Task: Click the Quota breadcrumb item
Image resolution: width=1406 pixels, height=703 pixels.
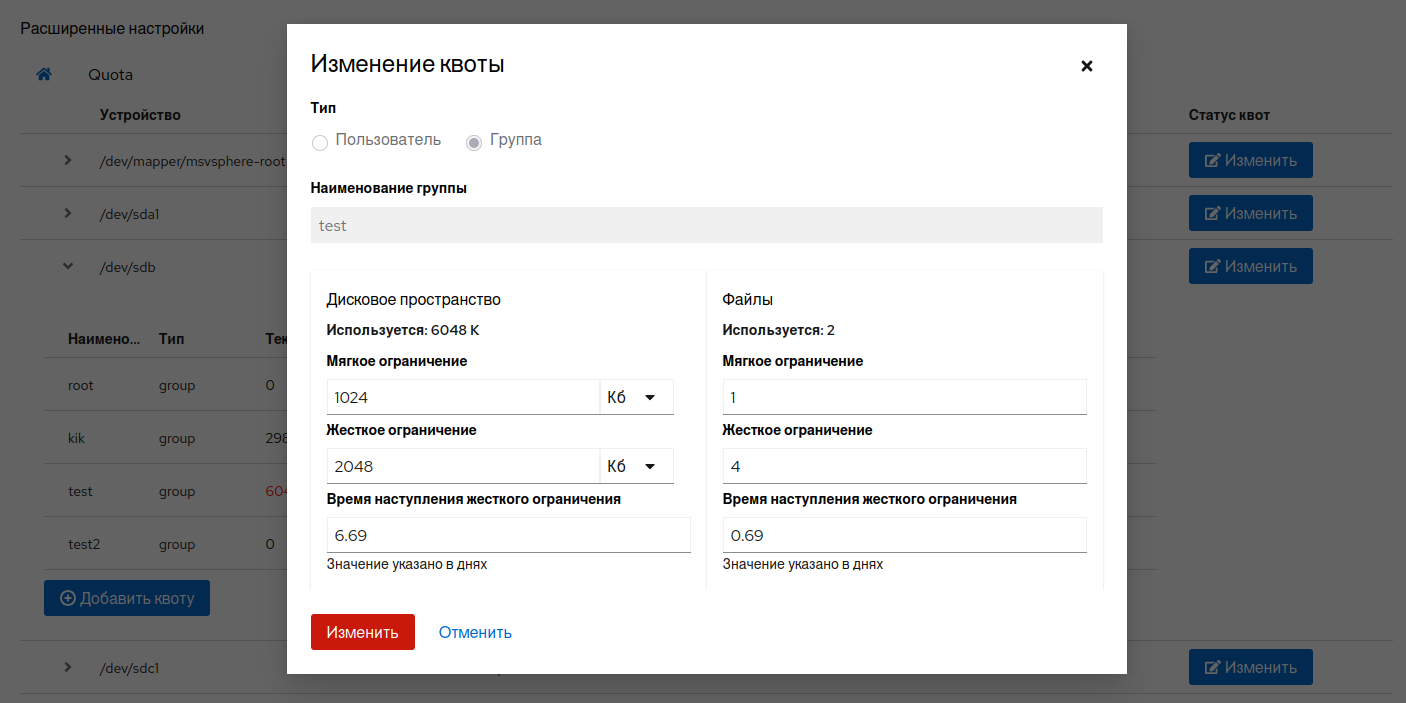Action: [110, 75]
